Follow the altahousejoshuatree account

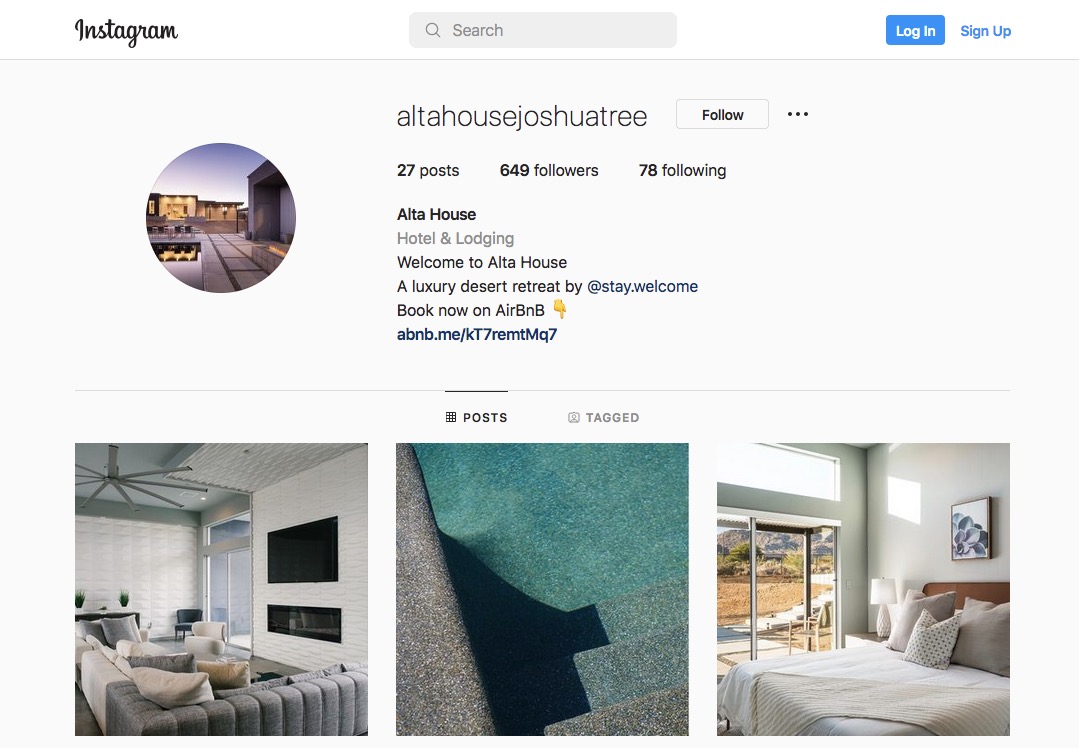(722, 114)
